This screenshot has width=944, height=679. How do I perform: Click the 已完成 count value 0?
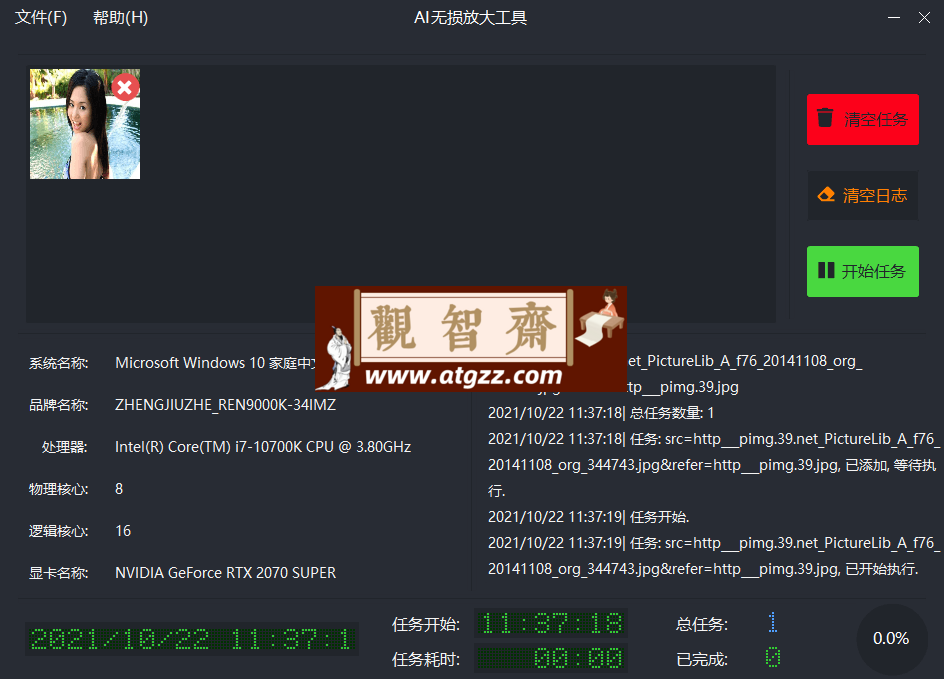(x=773, y=657)
